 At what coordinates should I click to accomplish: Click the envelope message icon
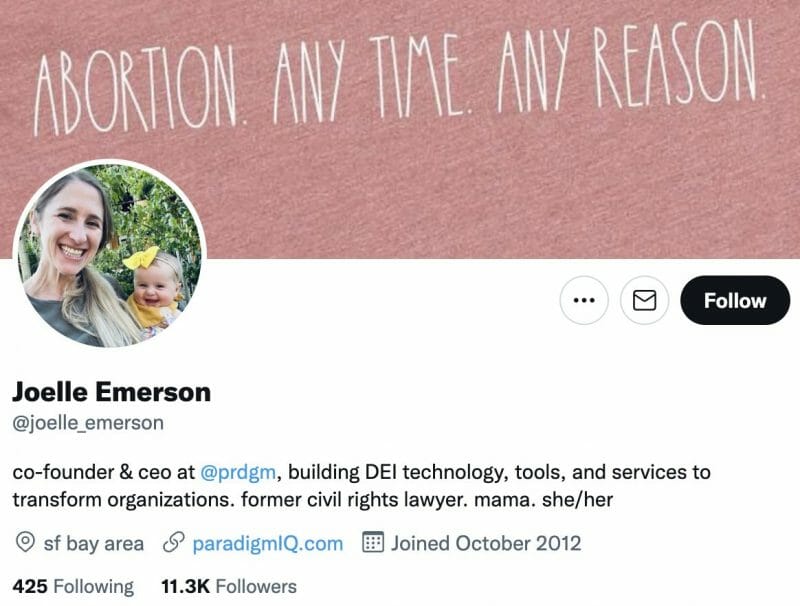[644, 300]
